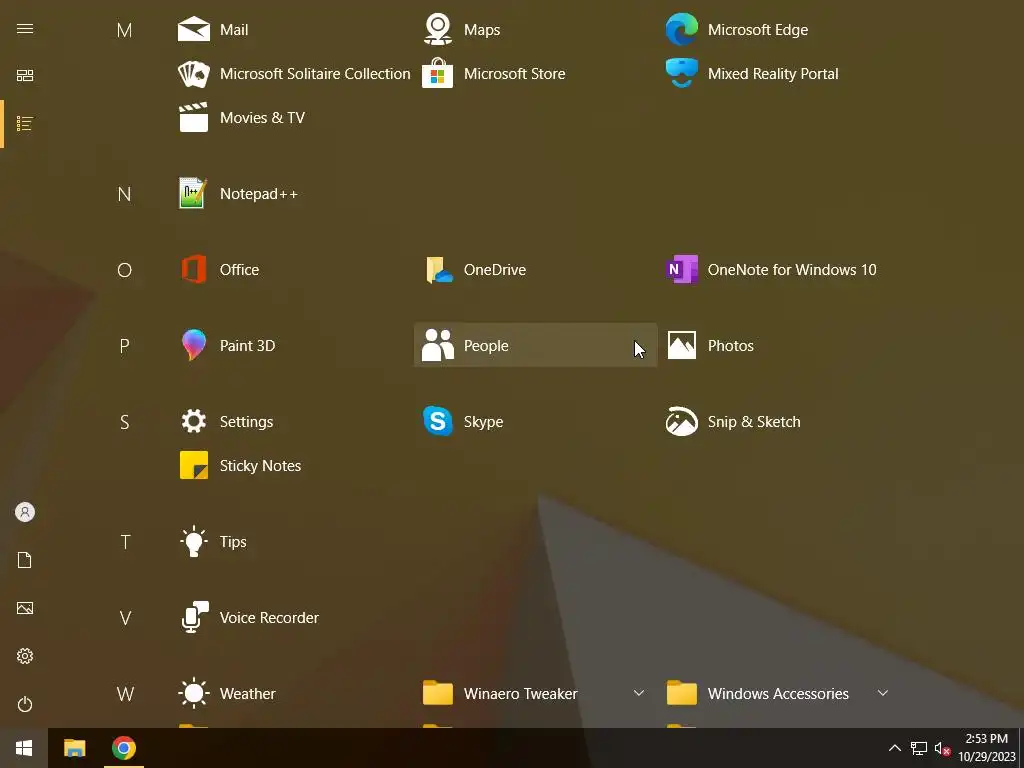Click the letter N group header
This screenshot has width=1024, height=768.
pyautogui.click(x=124, y=194)
